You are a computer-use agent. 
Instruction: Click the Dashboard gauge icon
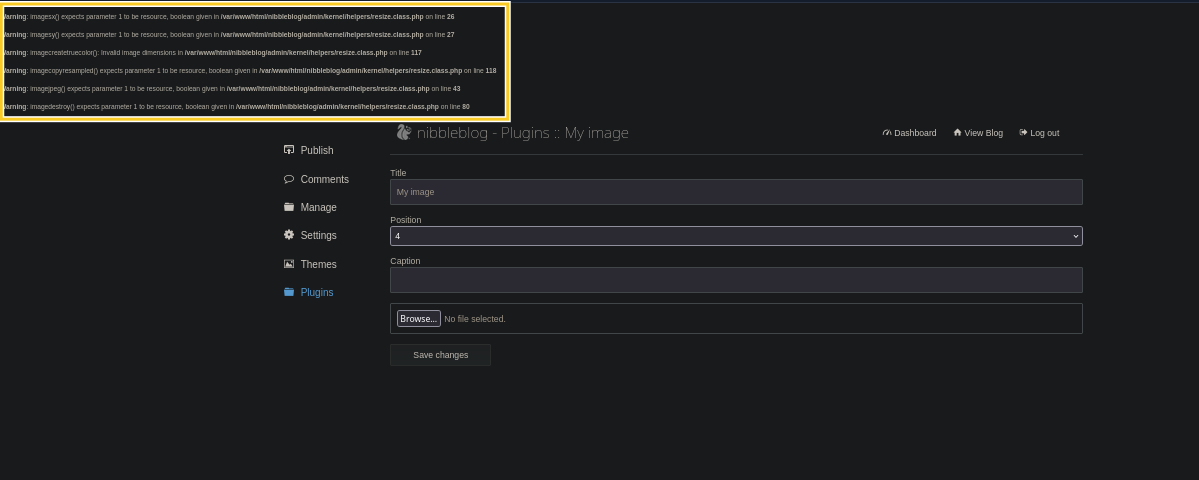[x=887, y=132]
